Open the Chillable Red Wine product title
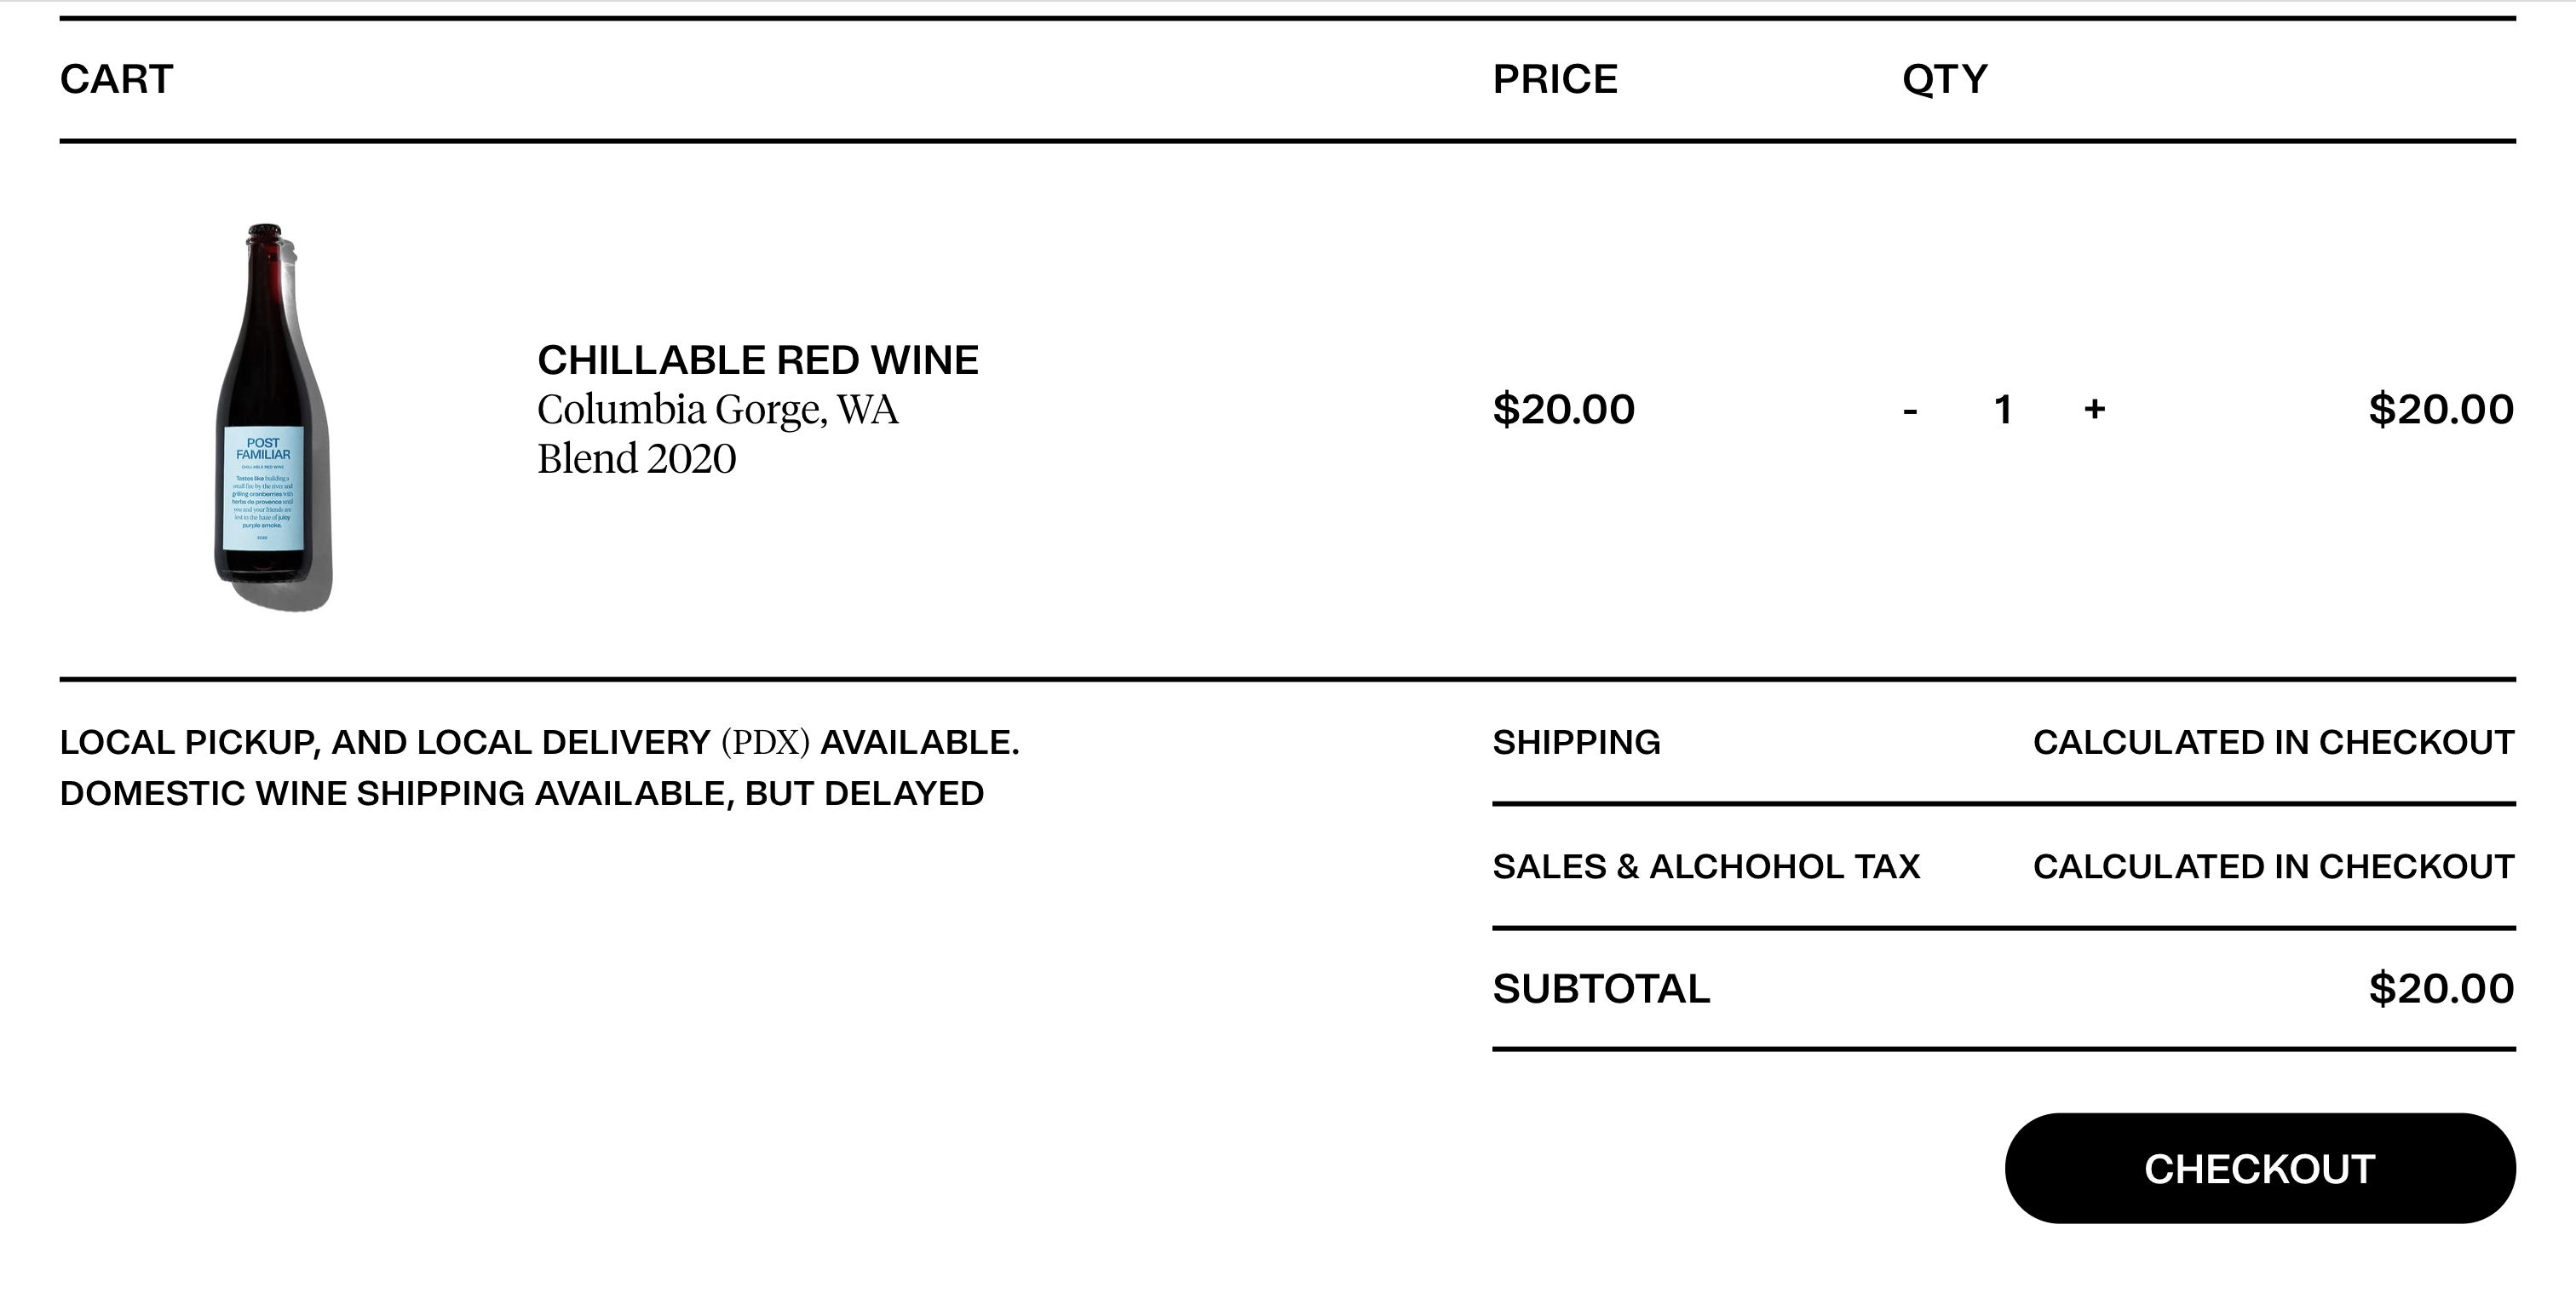The height and width of the screenshot is (1305, 2576). coord(757,360)
